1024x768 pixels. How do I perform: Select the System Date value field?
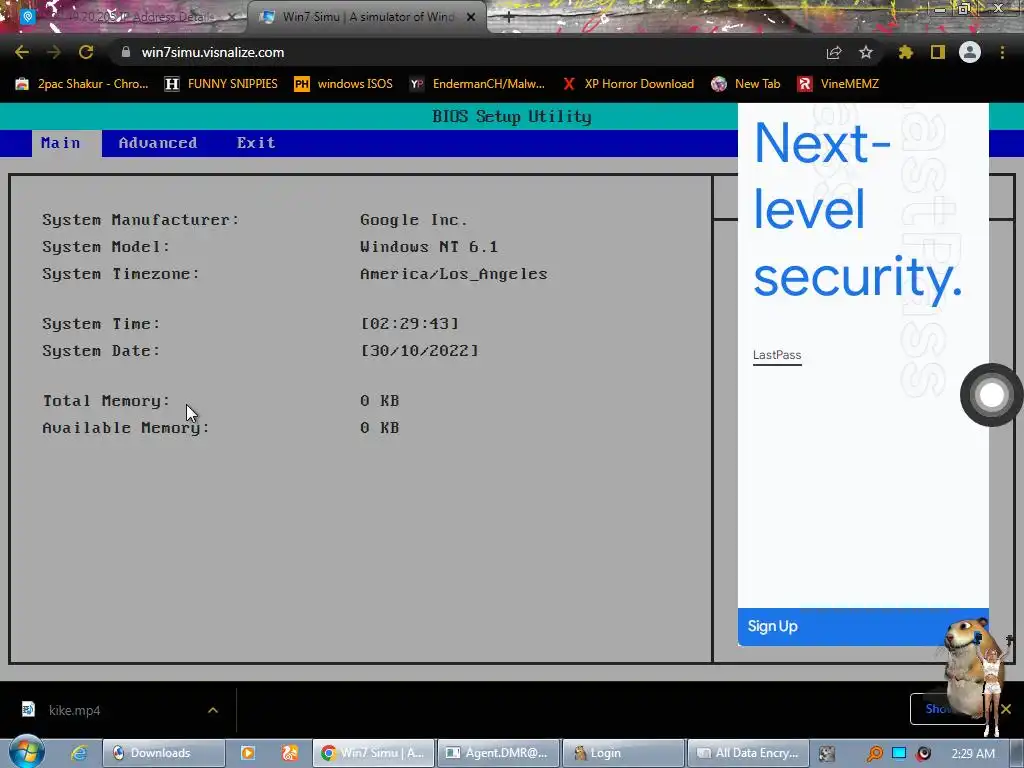[x=420, y=351]
